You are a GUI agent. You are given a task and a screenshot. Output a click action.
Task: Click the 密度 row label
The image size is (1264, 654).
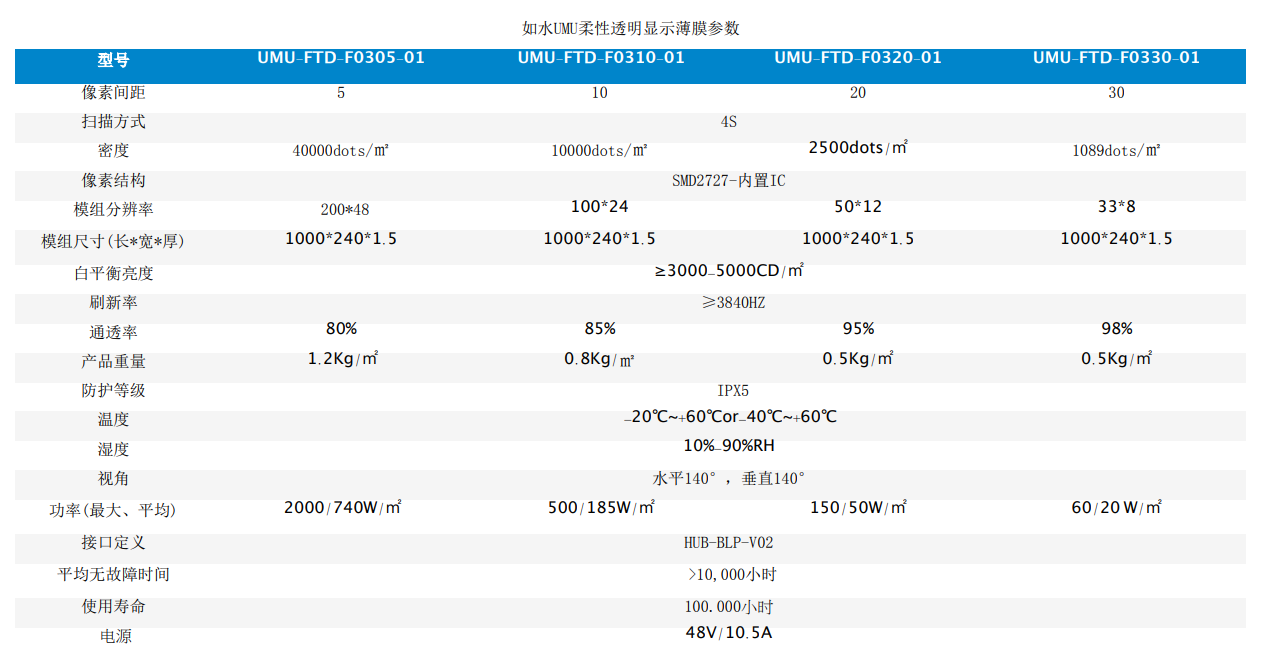pyautogui.click(x=114, y=151)
